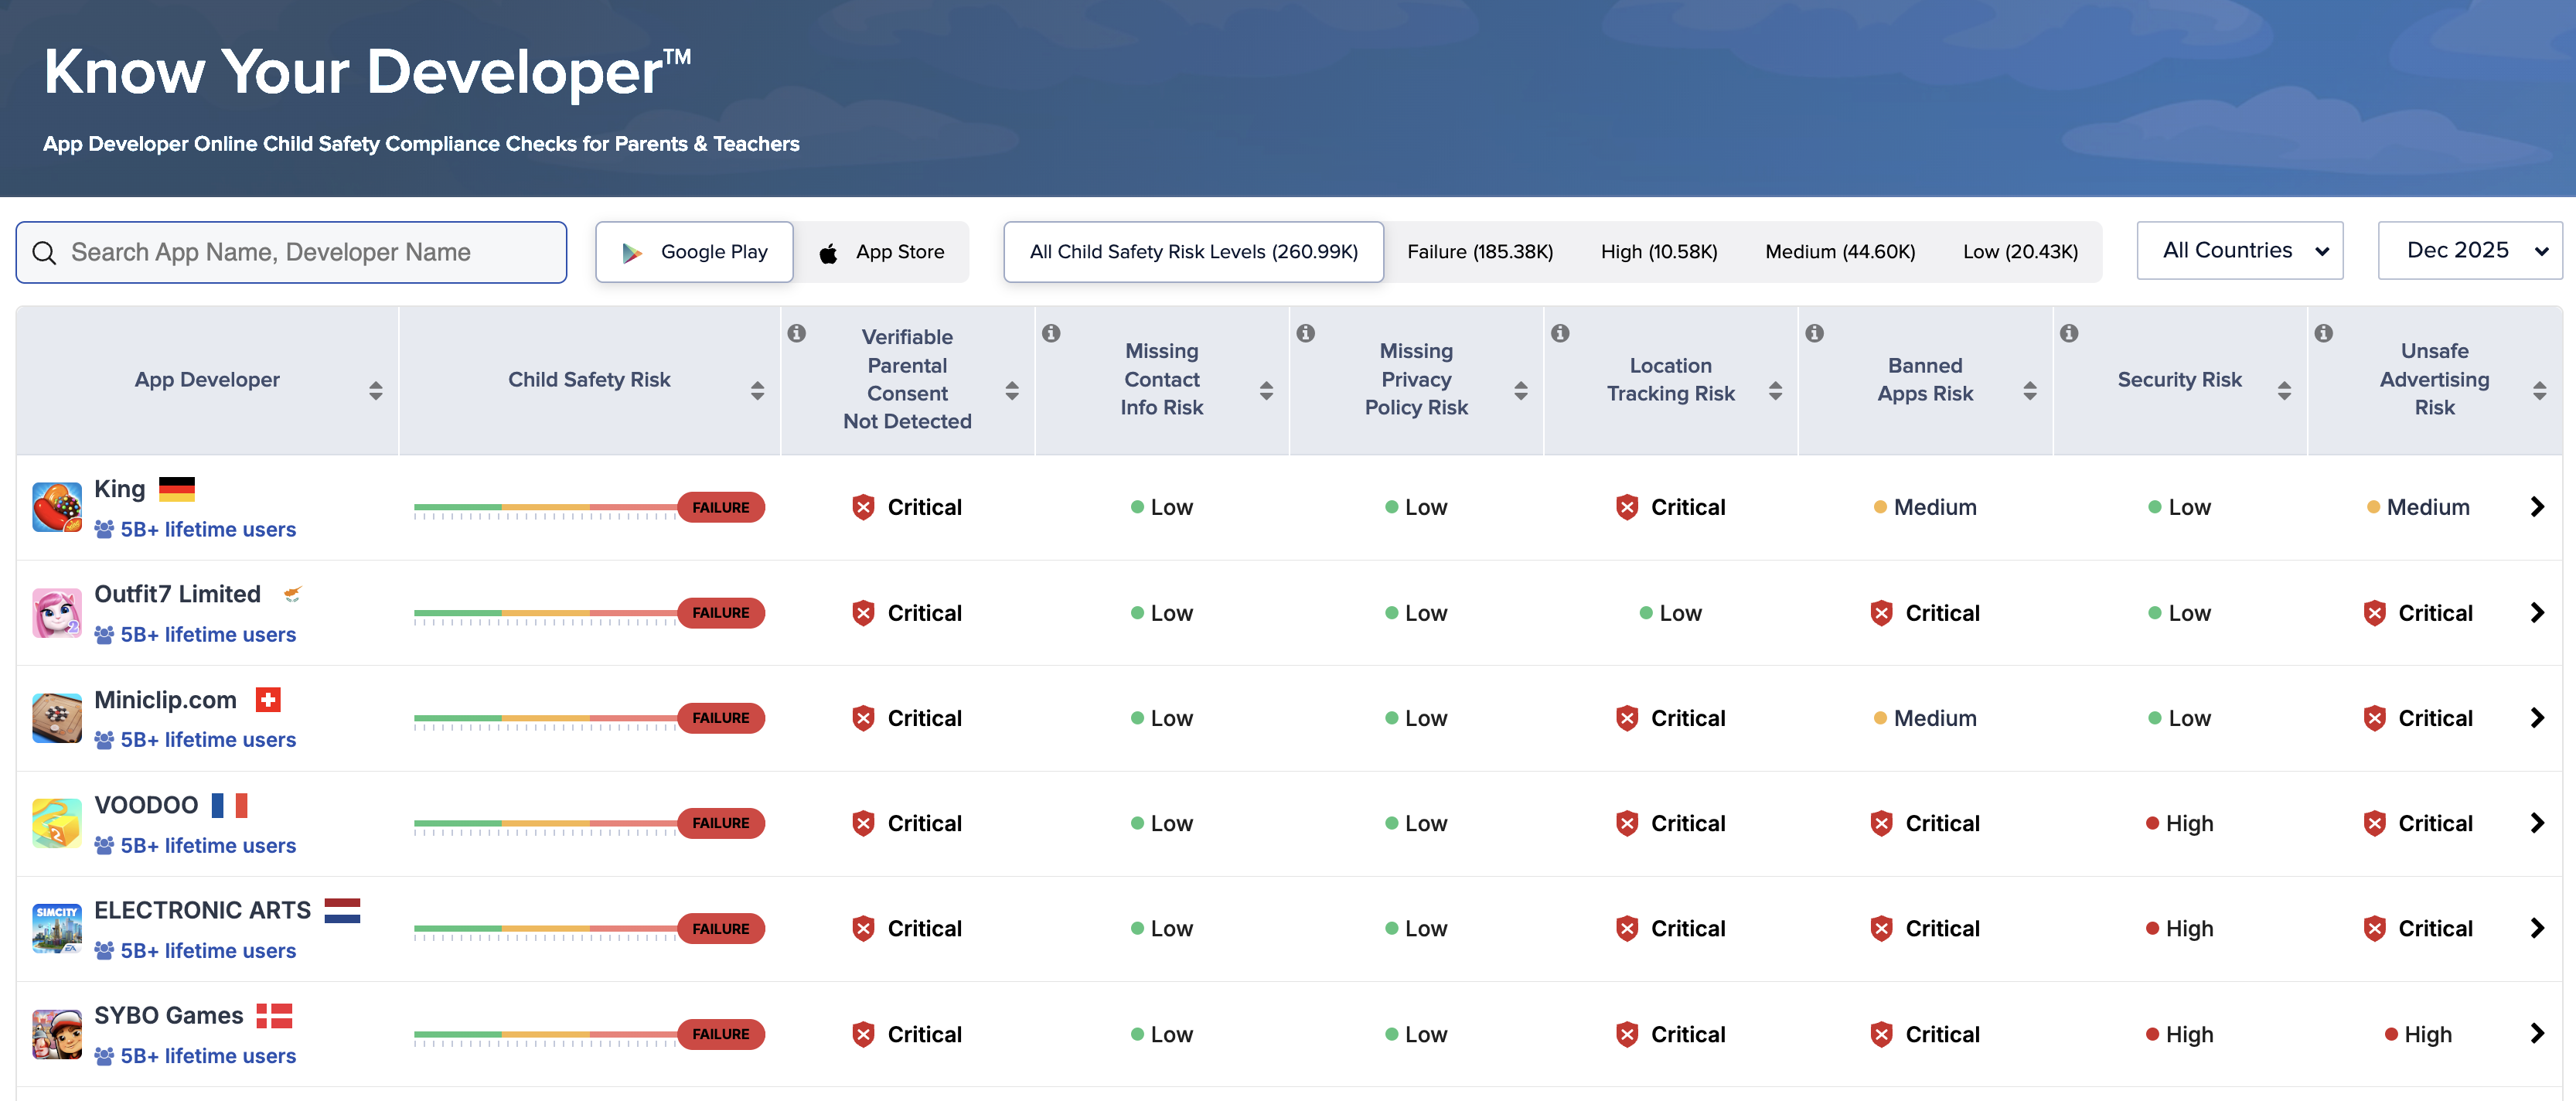Open the Dec 2025 date dropdown

[x=2470, y=251]
